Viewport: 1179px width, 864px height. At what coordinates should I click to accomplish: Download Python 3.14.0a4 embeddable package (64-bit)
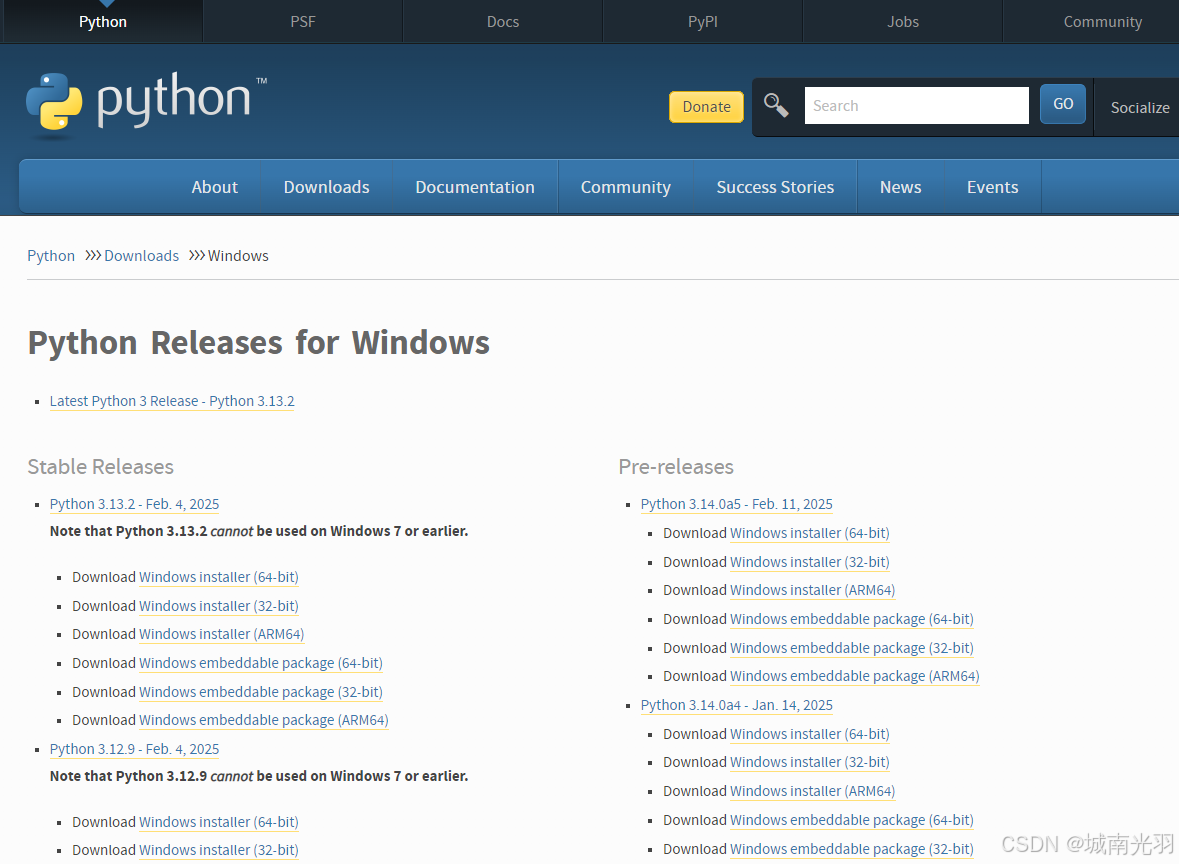852,820
